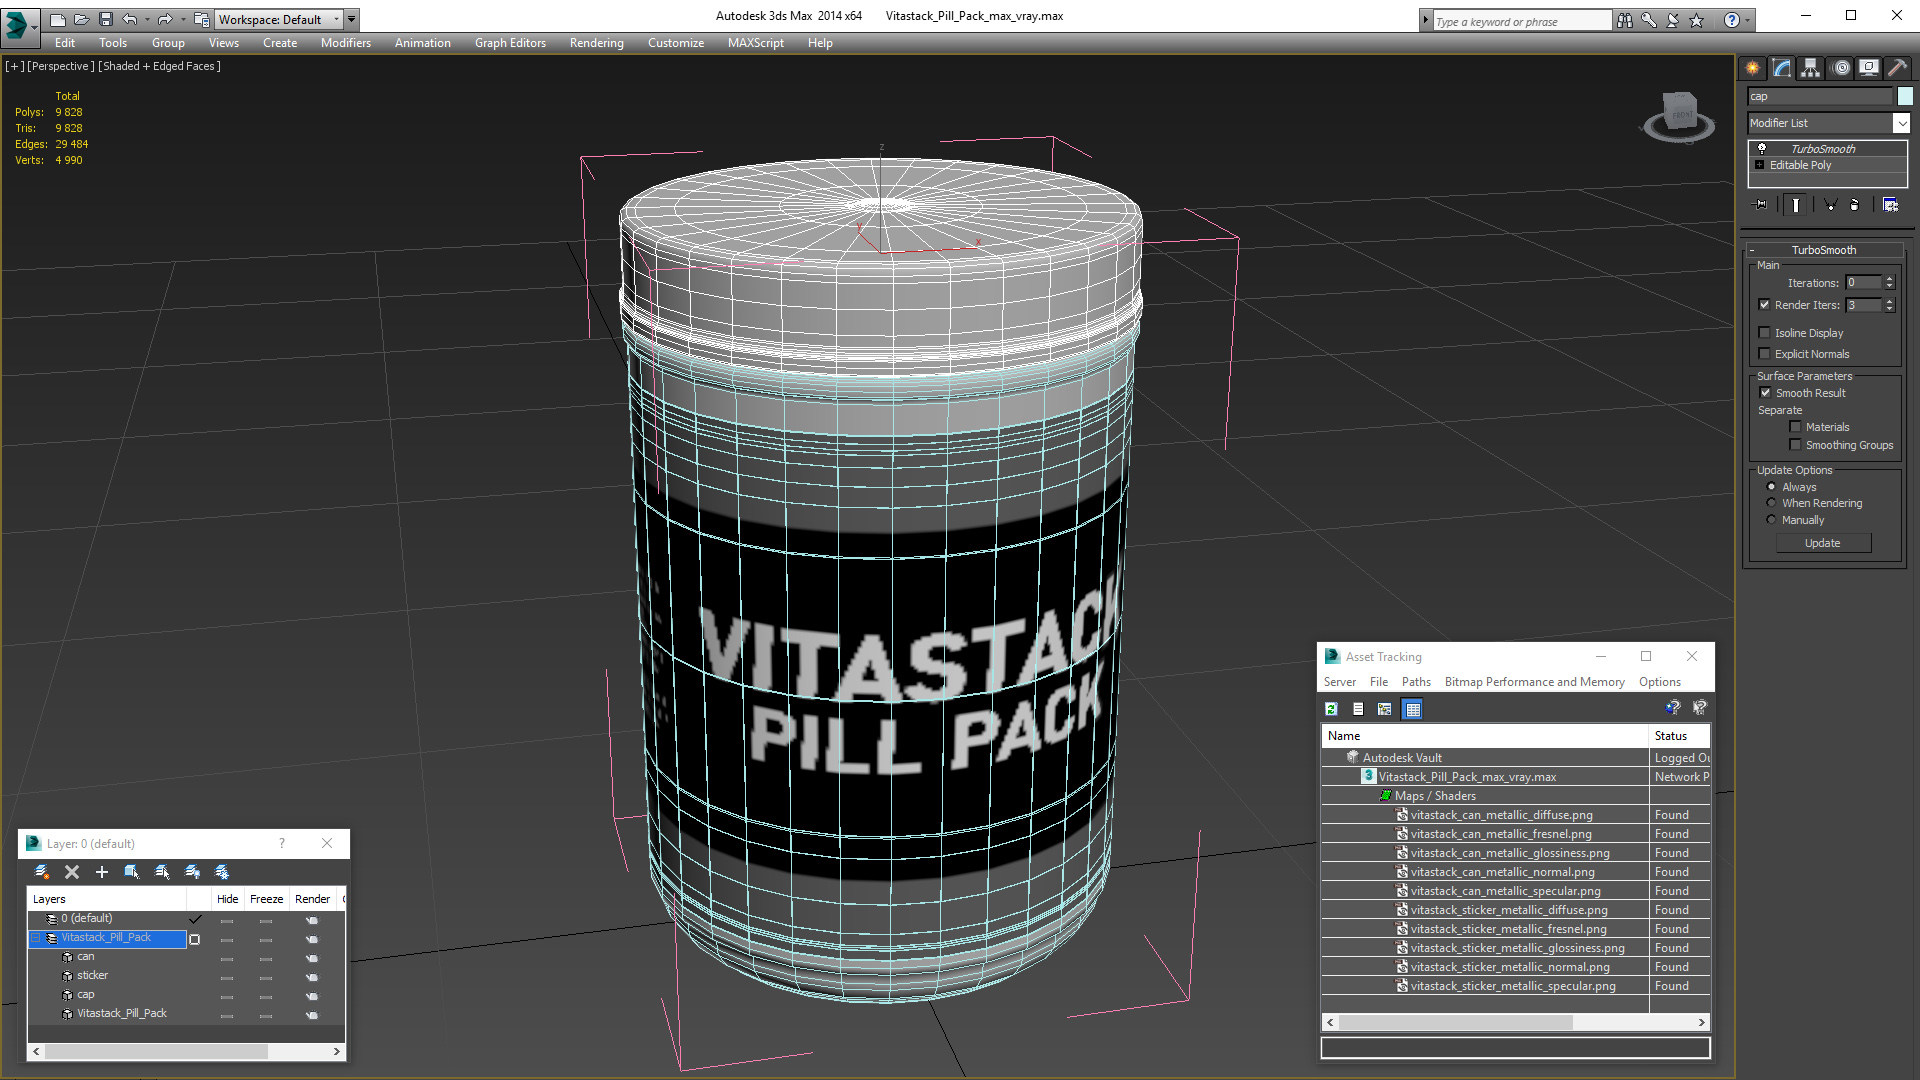The image size is (1920, 1080).
Task: Open the Create command panel tab
Action: point(1753,68)
